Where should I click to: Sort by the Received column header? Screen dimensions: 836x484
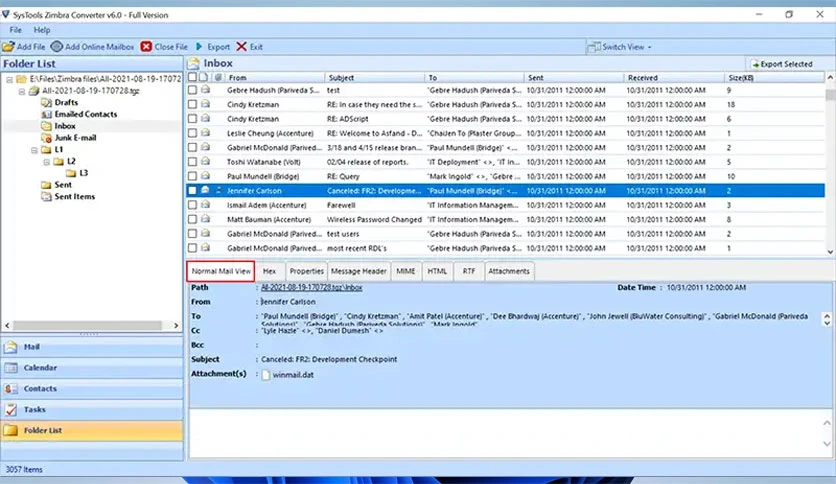pyautogui.click(x=673, y=77)
